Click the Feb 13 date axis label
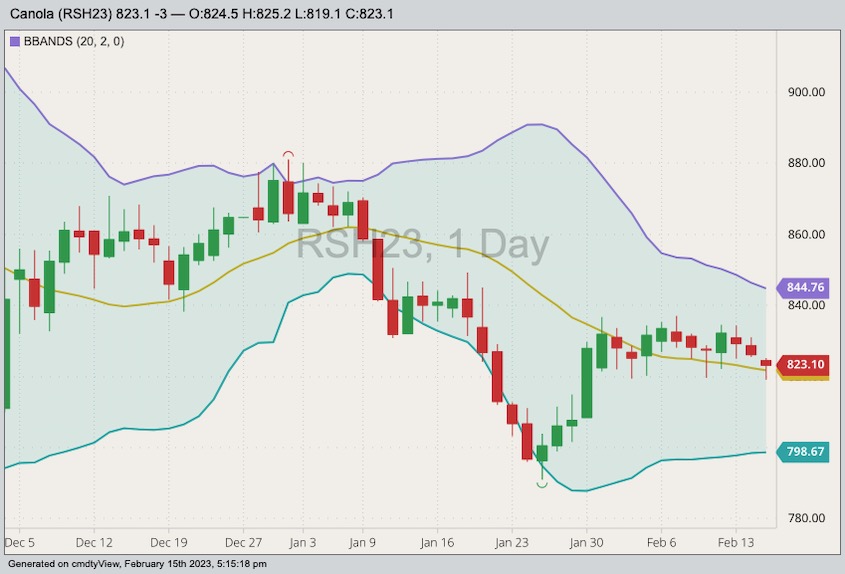 point(736,542)
